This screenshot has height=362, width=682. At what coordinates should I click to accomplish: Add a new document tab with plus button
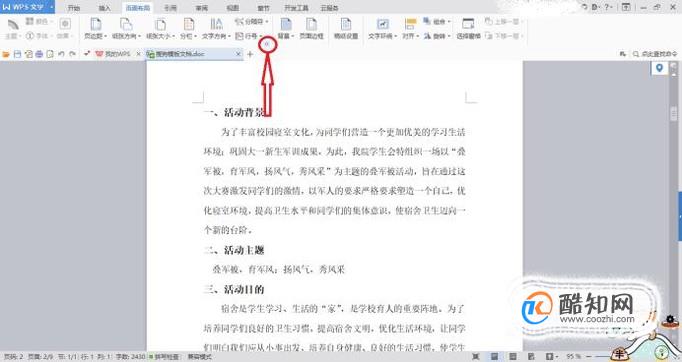250,54
